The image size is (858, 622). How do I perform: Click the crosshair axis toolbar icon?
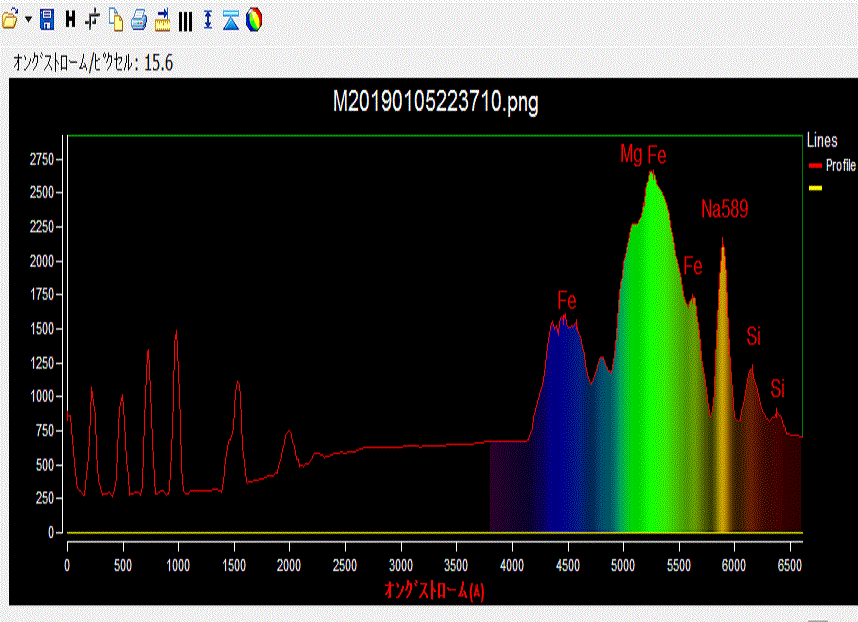point(93,19)
